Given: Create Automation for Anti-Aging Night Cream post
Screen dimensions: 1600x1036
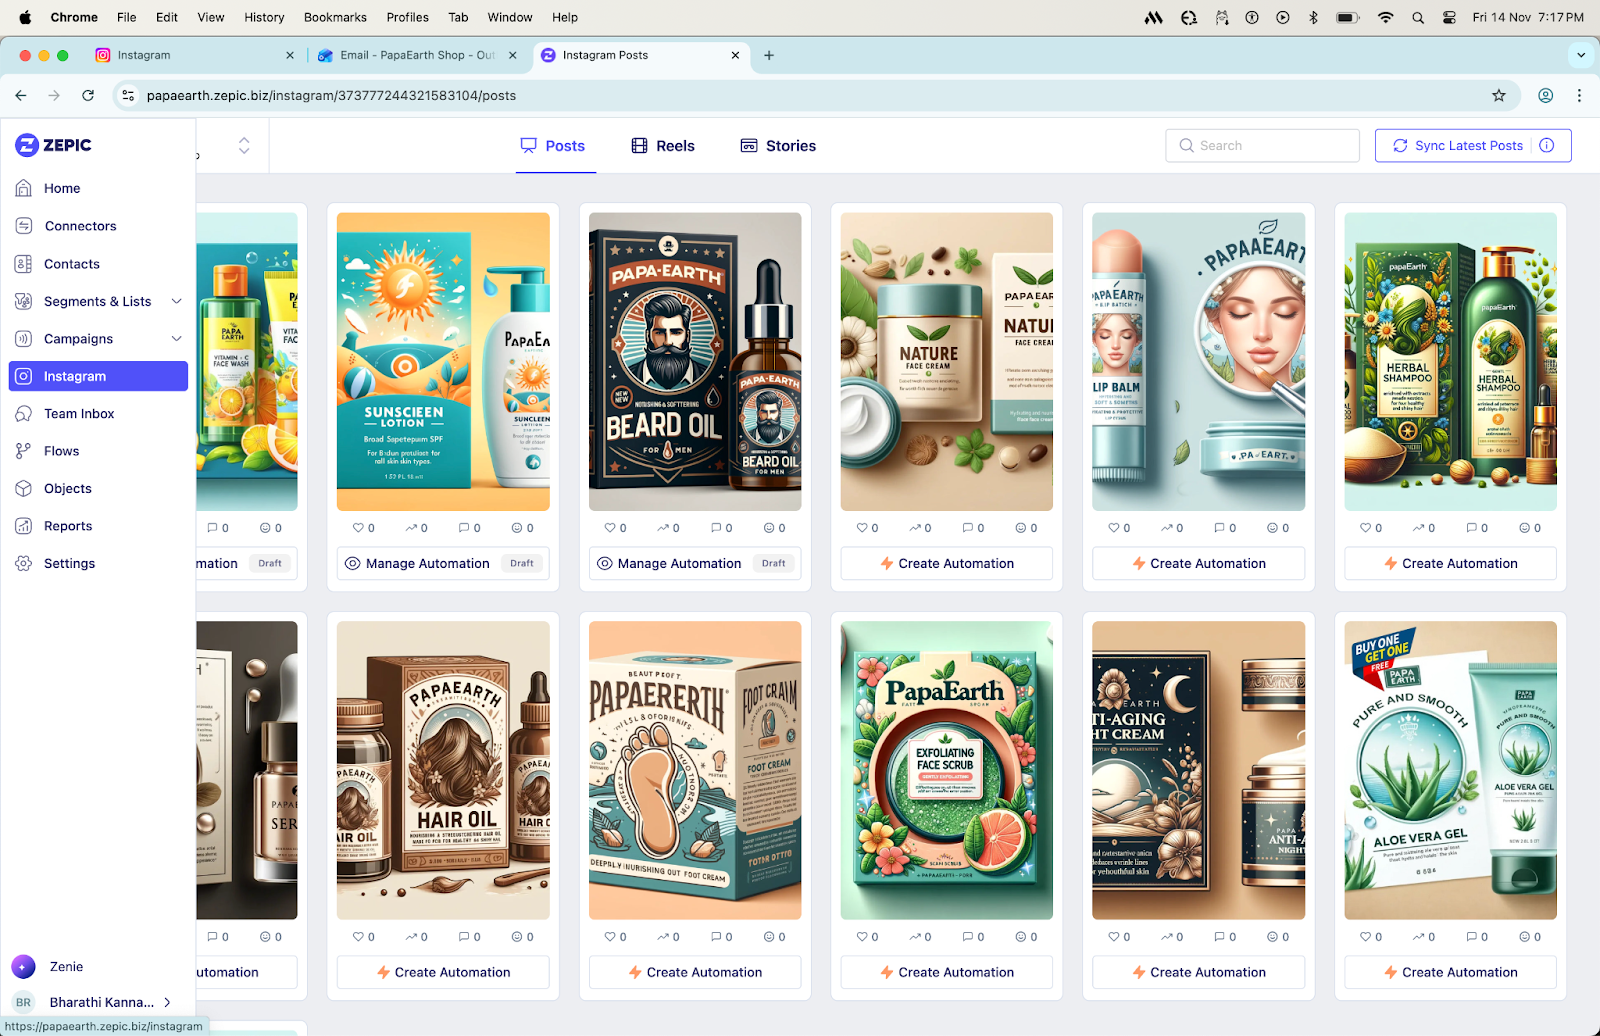Looking at the screenshot, I should point(1199,972).
